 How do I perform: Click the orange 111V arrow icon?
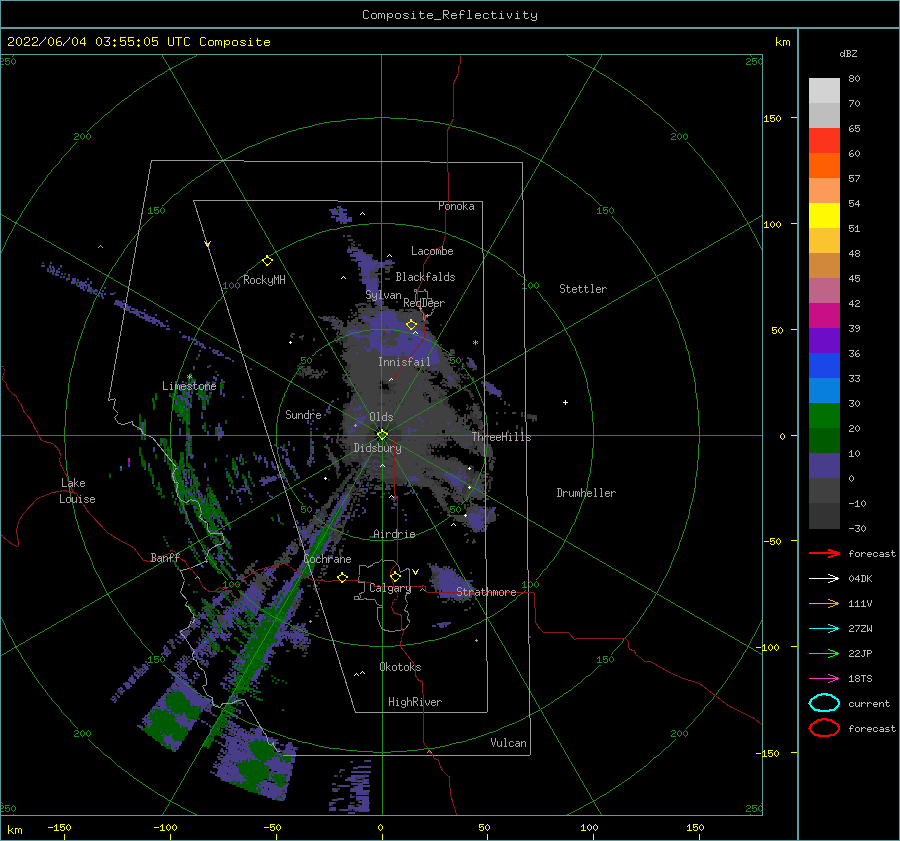pyautogui.click(x=824, y=603)
